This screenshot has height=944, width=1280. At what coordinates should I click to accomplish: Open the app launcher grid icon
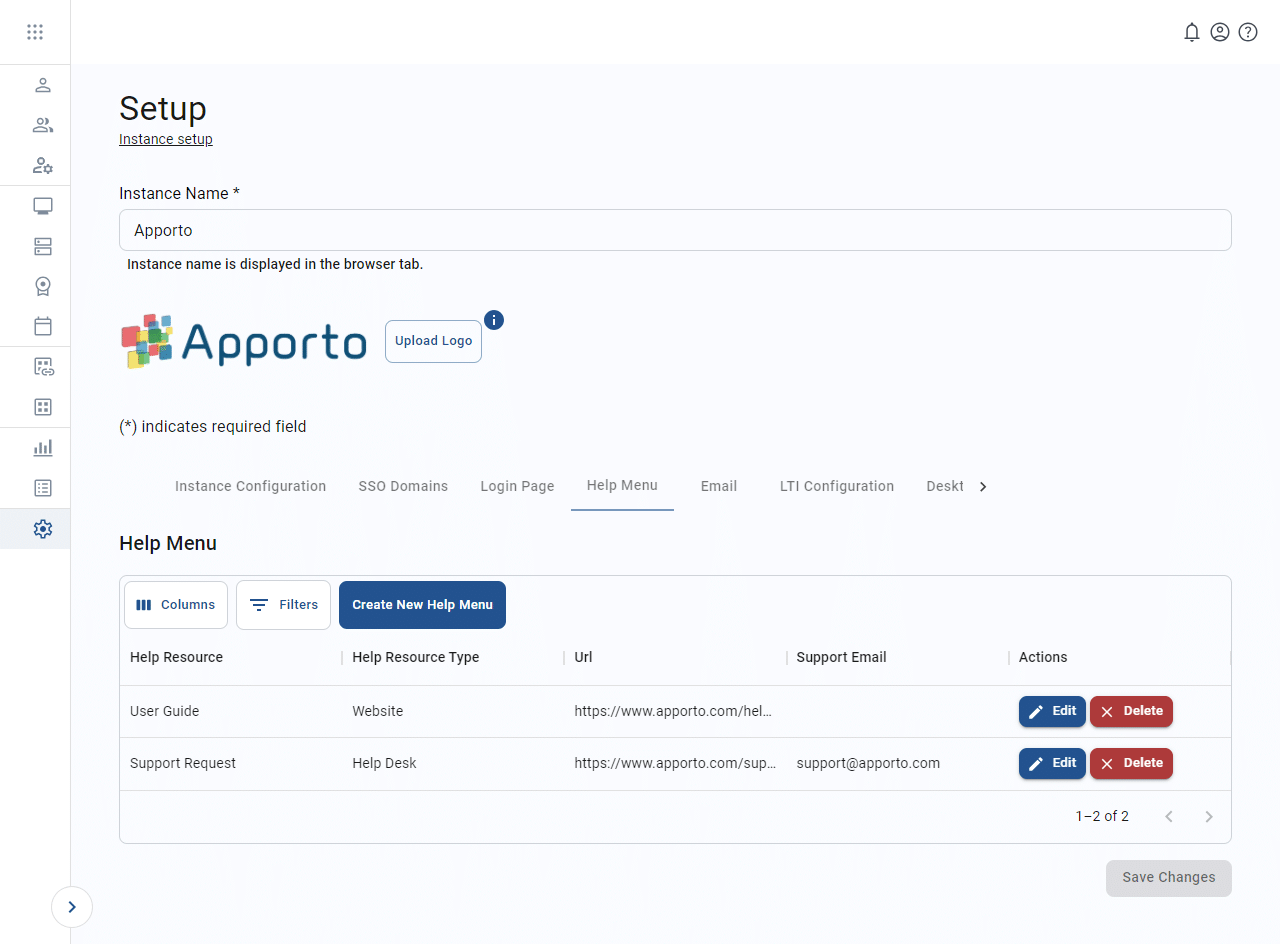35,32
